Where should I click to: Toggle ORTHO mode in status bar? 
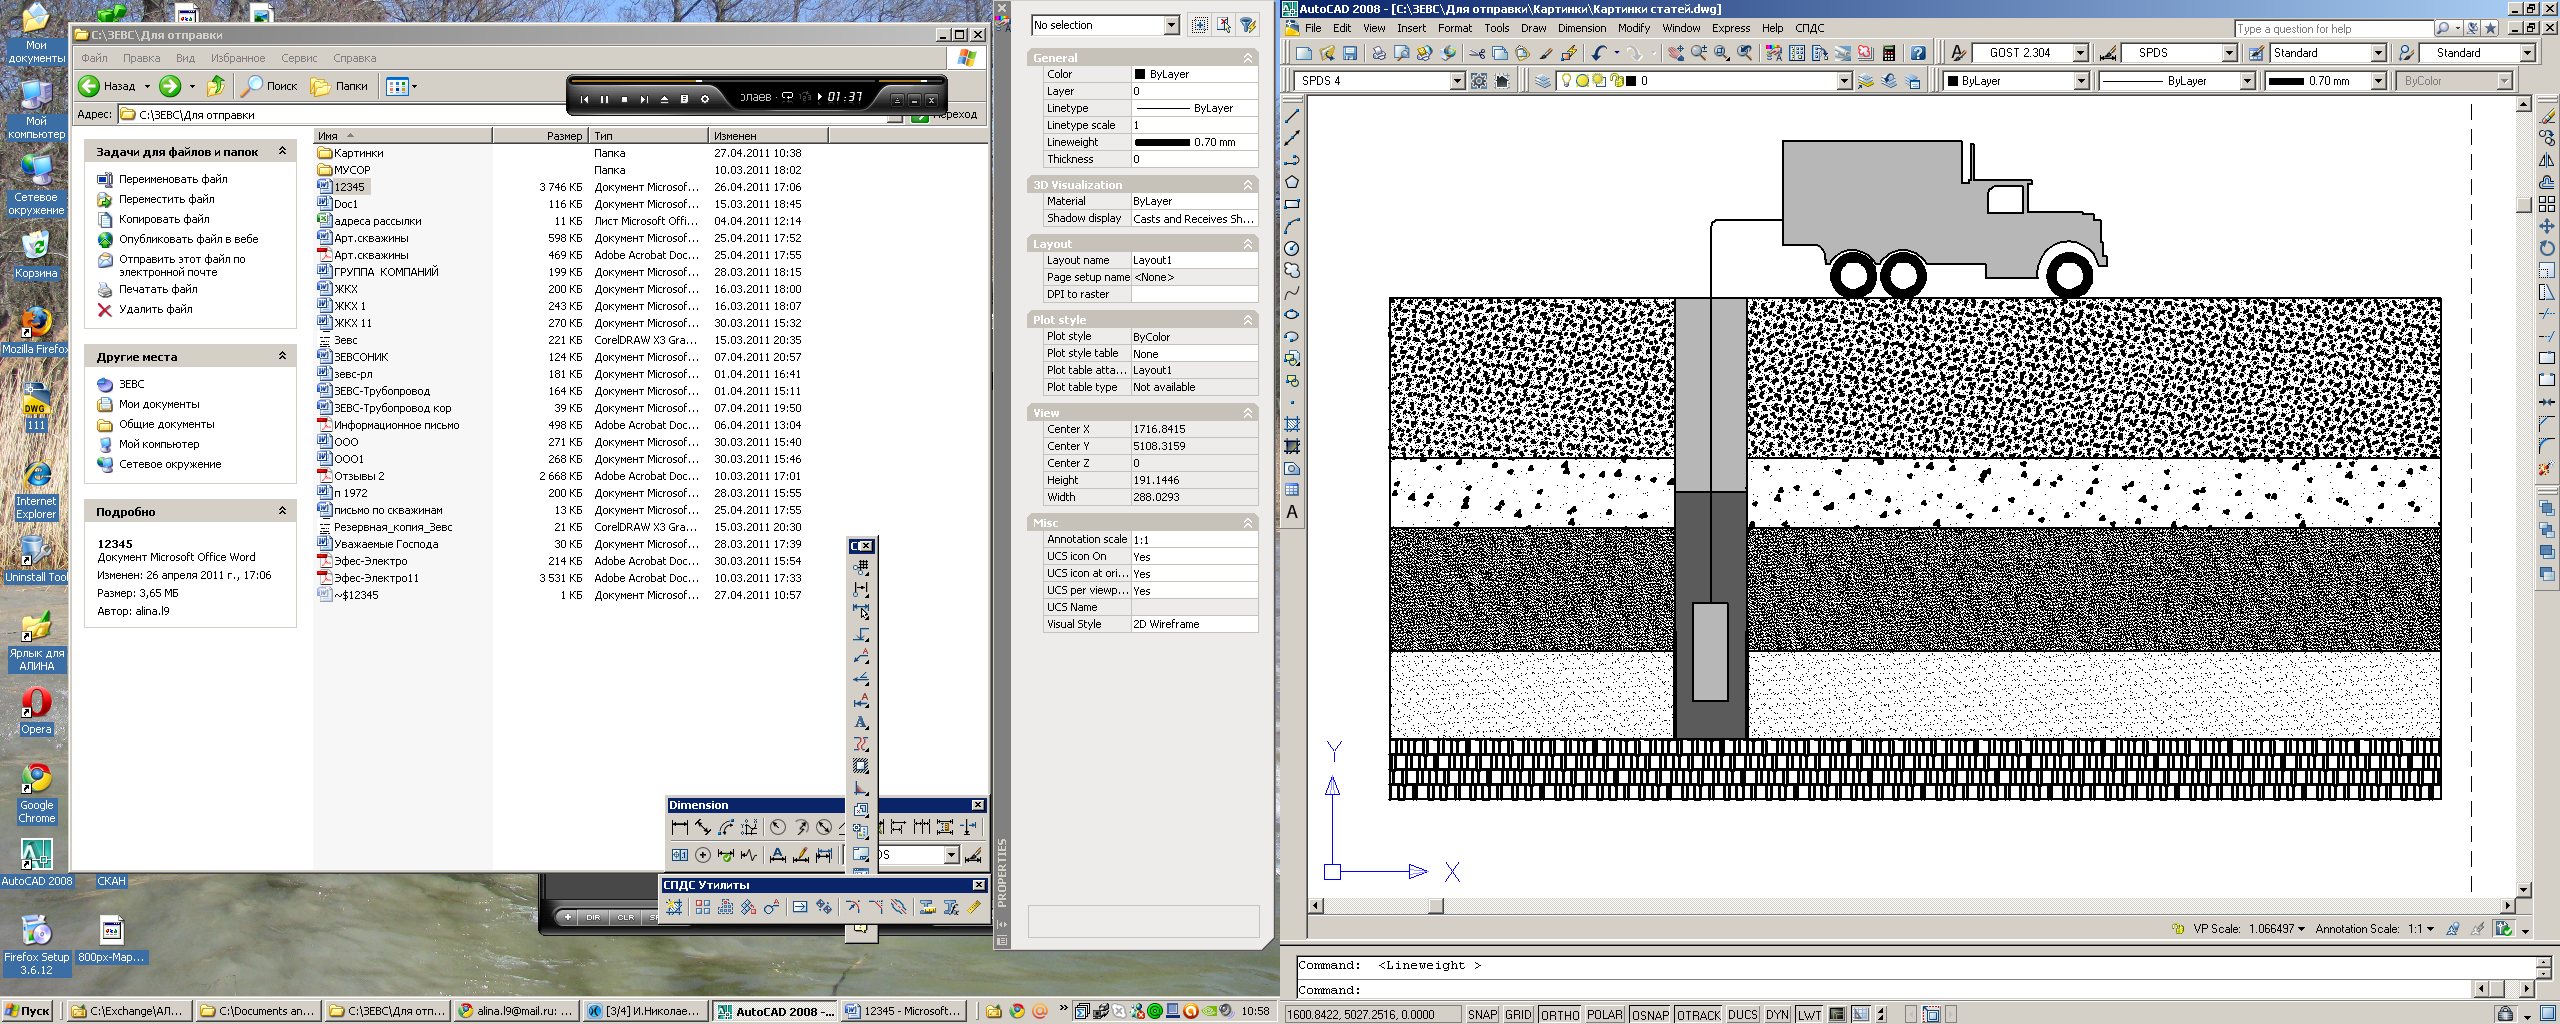(1559, 1014)
